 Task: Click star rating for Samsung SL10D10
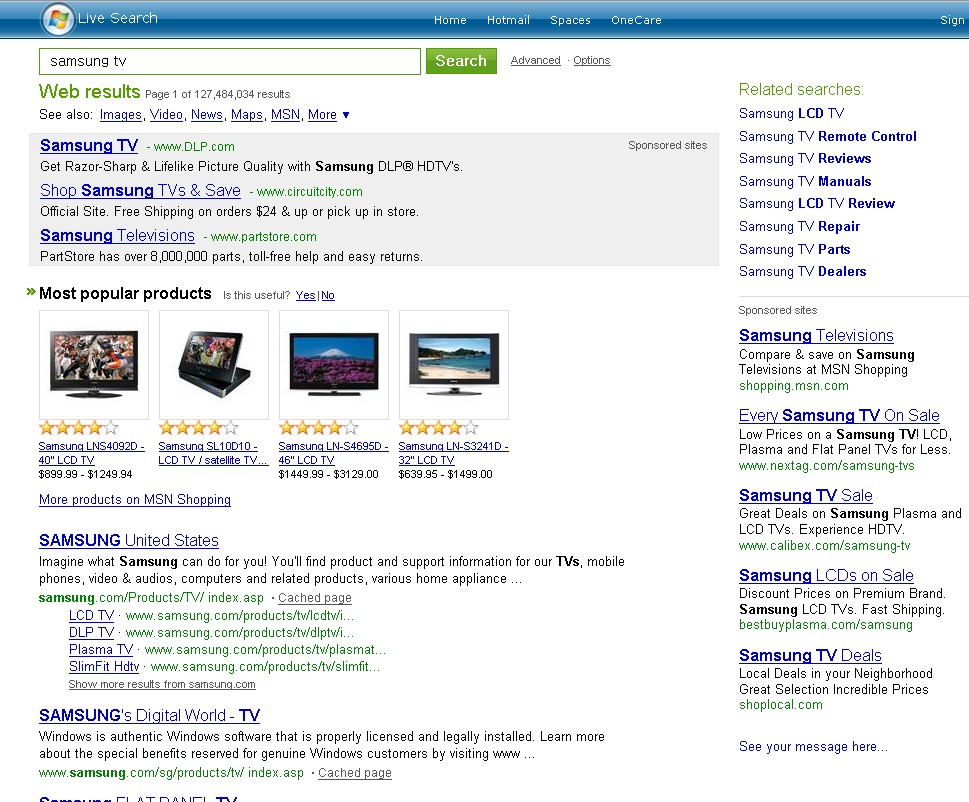click(x=198, y=428)
